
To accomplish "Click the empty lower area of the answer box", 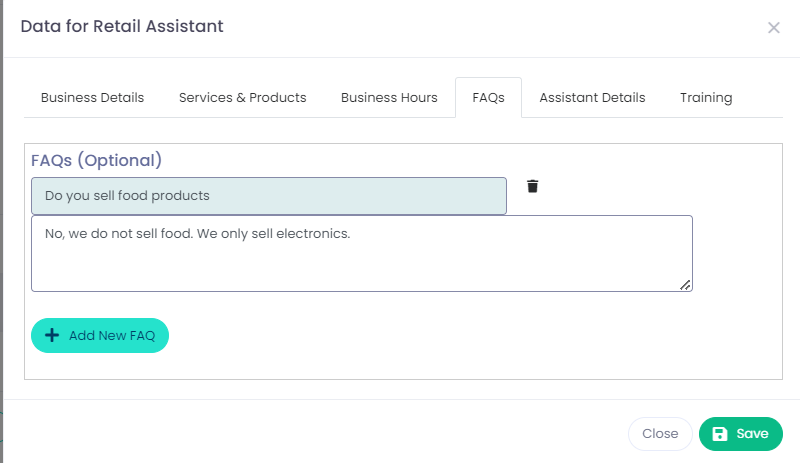I will point(360,270).
